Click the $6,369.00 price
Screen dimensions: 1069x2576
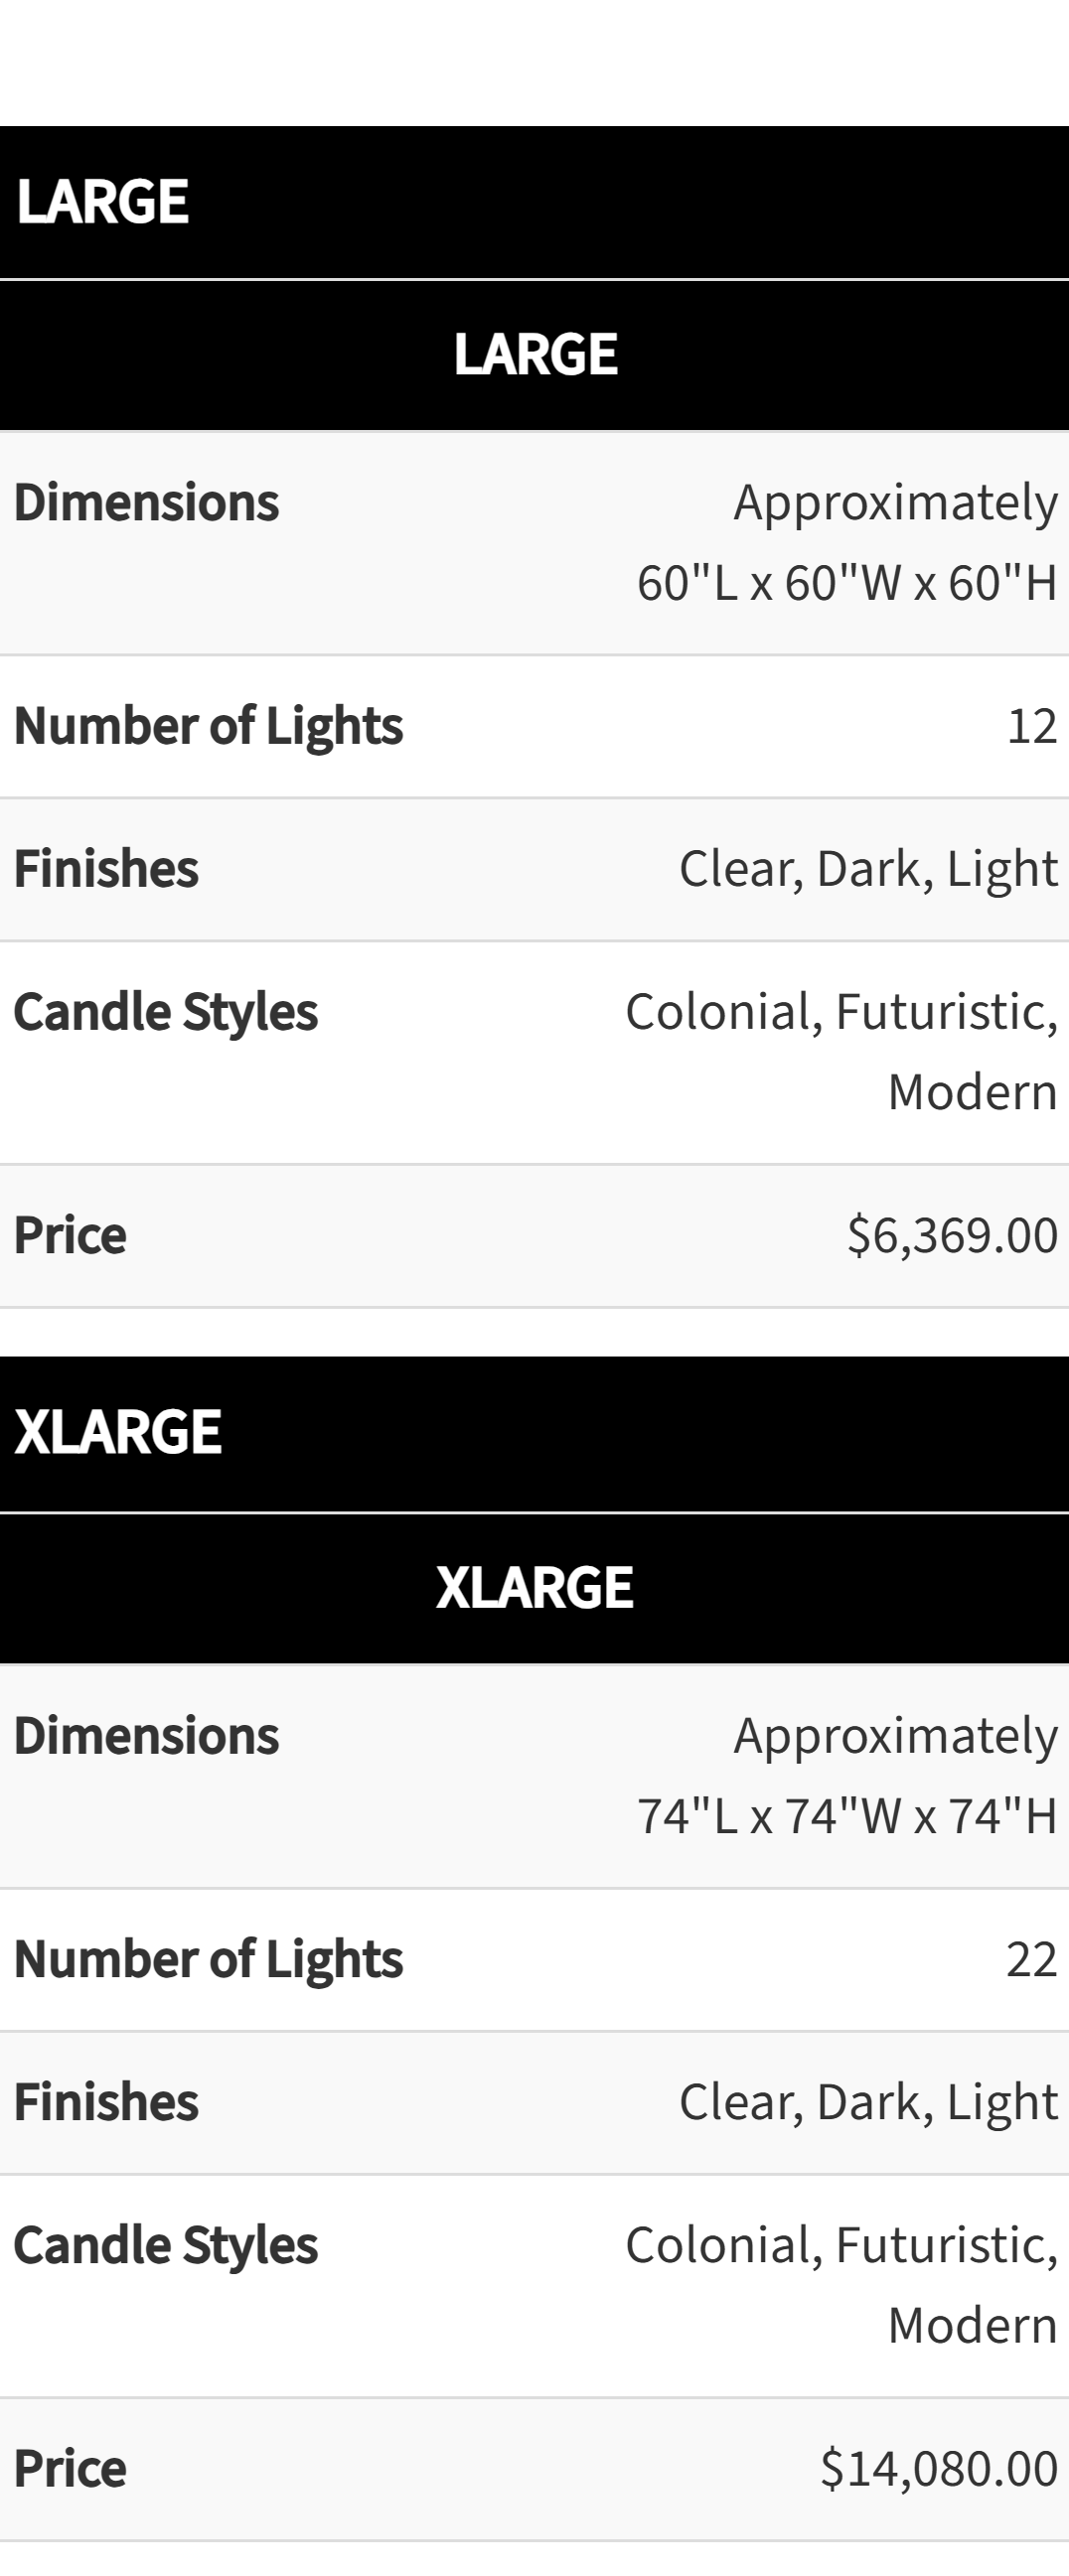(x=952, y=1235)
